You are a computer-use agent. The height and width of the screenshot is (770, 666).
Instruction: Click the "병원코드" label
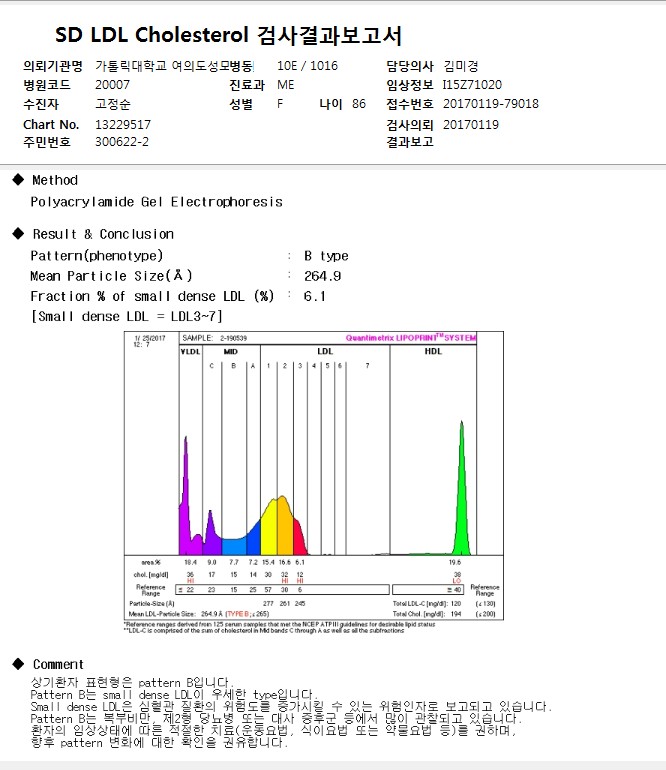[47, 84]
